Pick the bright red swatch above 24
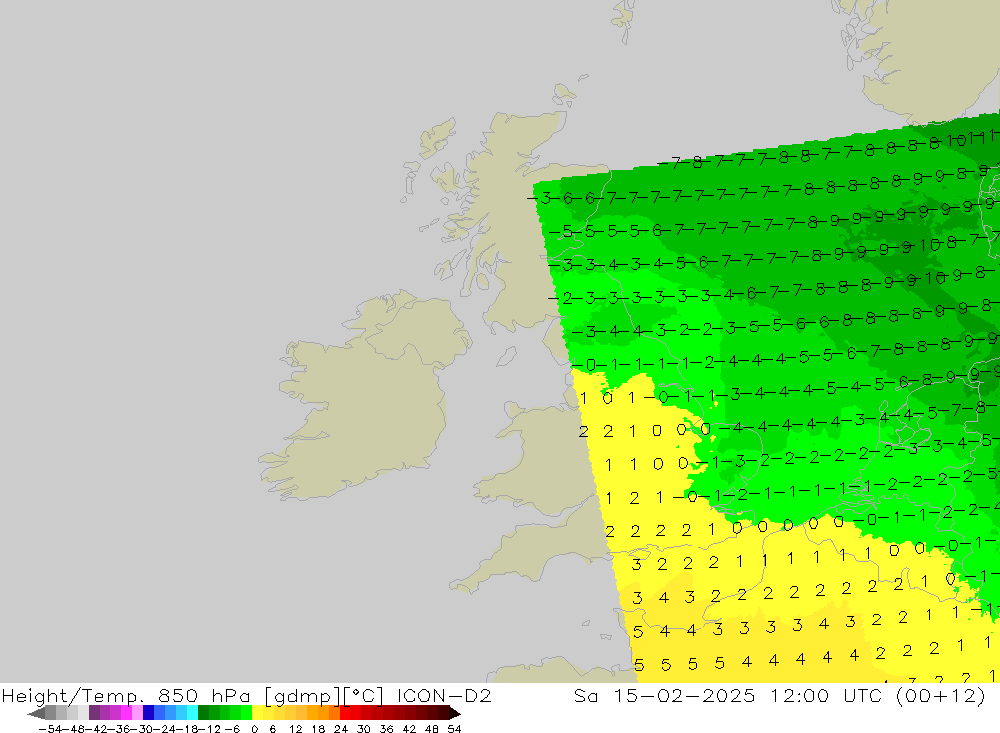This screenshot has height=733, width=1000. tap(345, 713)
